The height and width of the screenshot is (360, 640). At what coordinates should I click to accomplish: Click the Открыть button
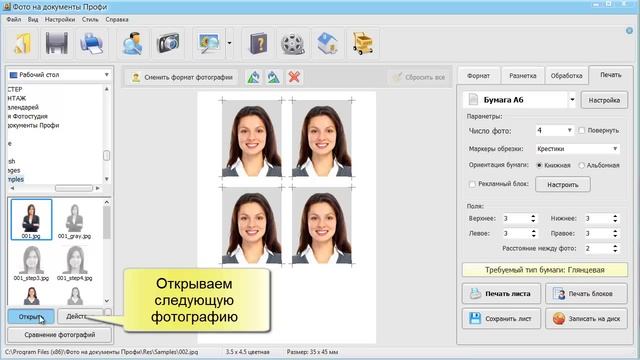pos(31,317)
